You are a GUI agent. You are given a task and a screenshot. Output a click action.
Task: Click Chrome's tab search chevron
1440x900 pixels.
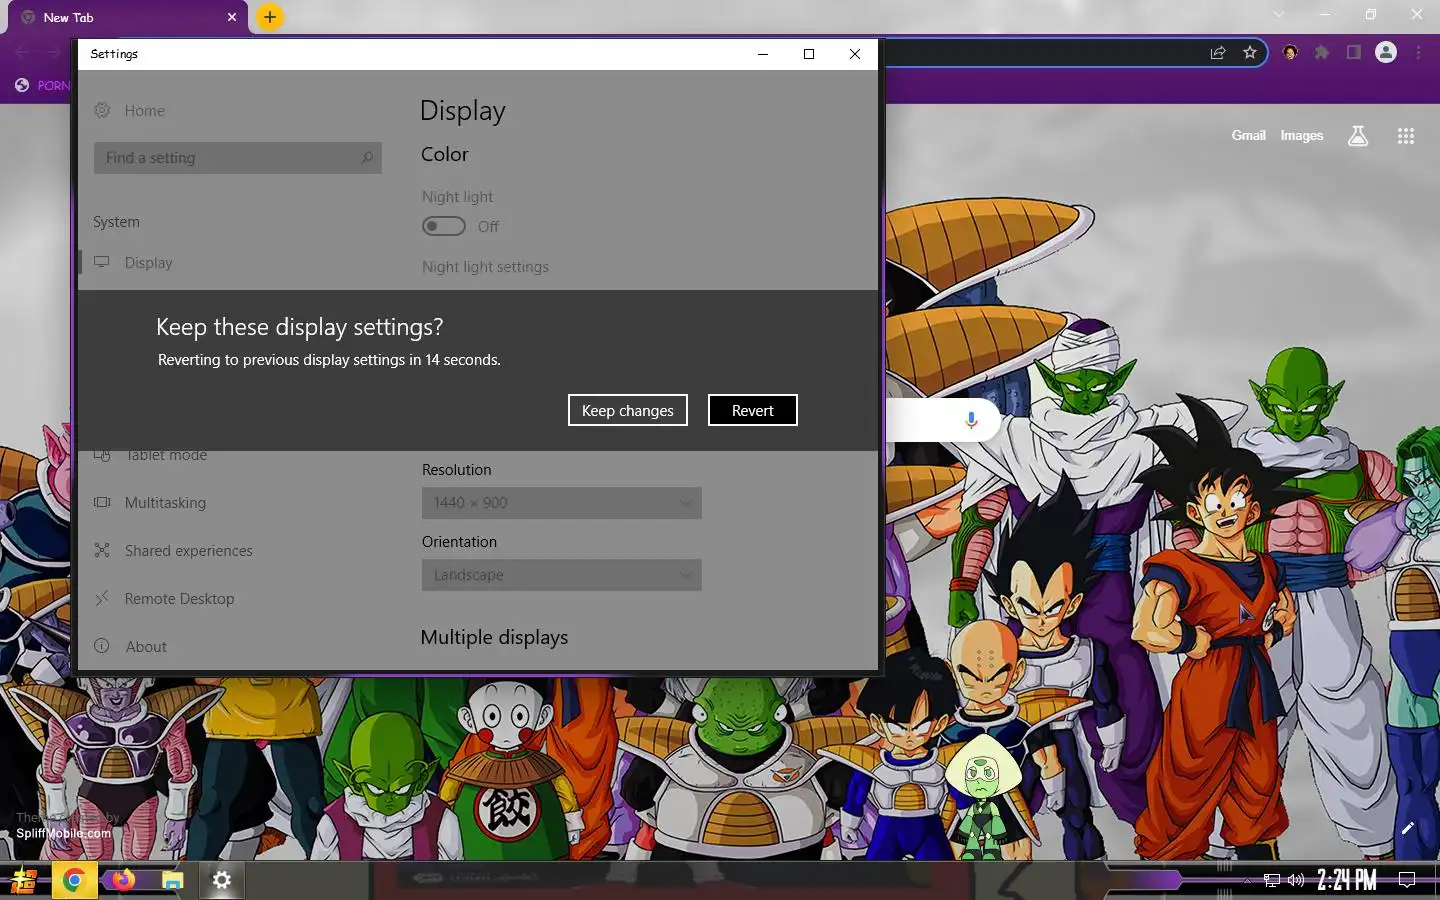point(1278,14)
